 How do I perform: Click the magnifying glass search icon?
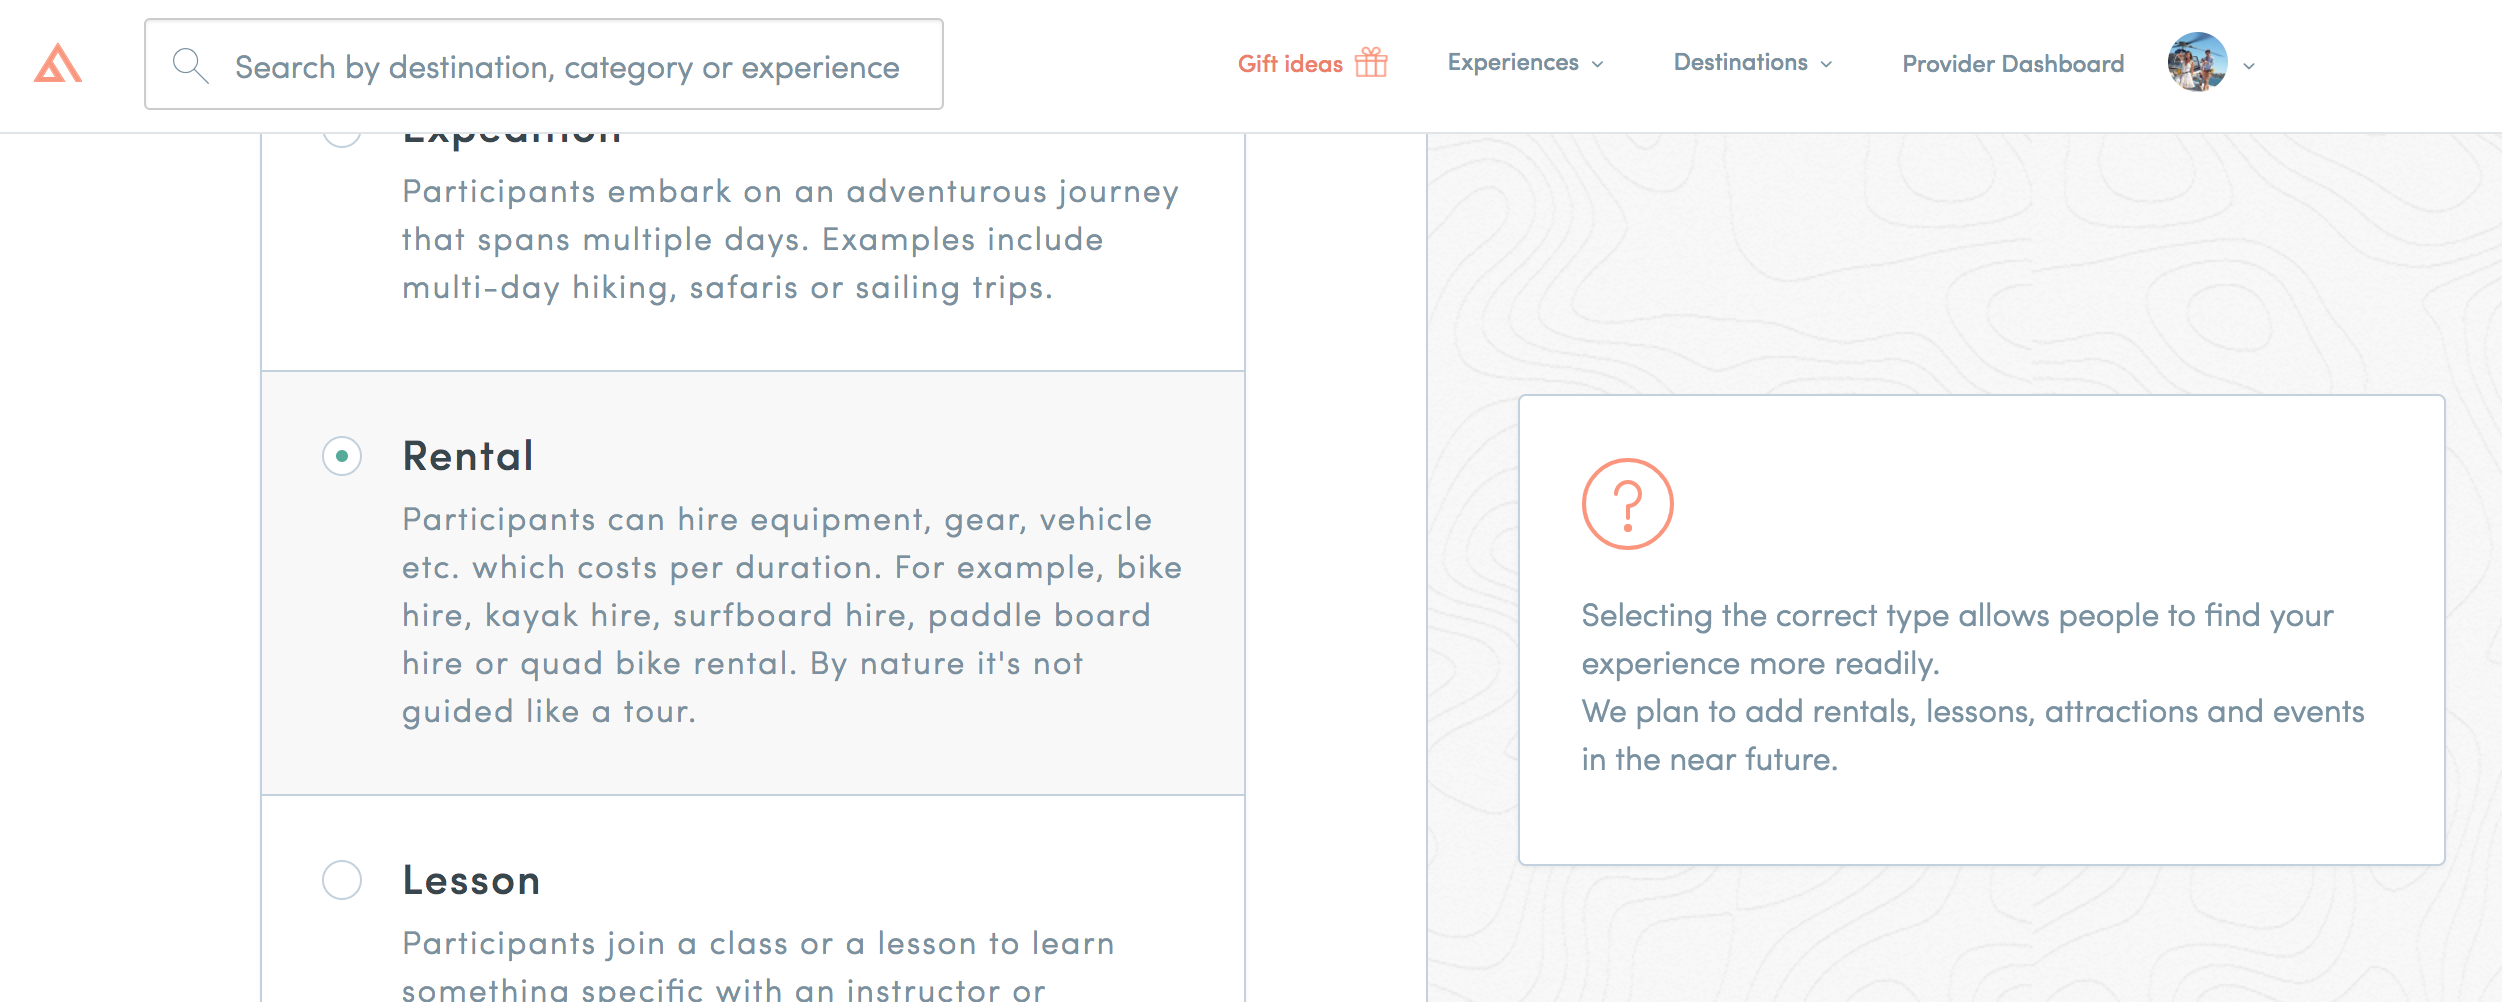tap(189, 65)
